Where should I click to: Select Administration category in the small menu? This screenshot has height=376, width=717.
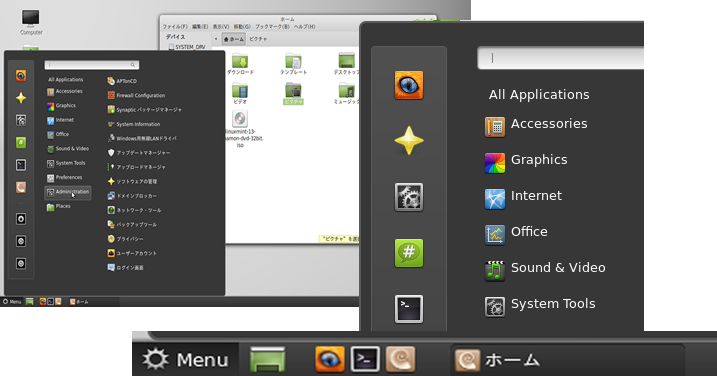pyautogui.click(x=68, y=192)
